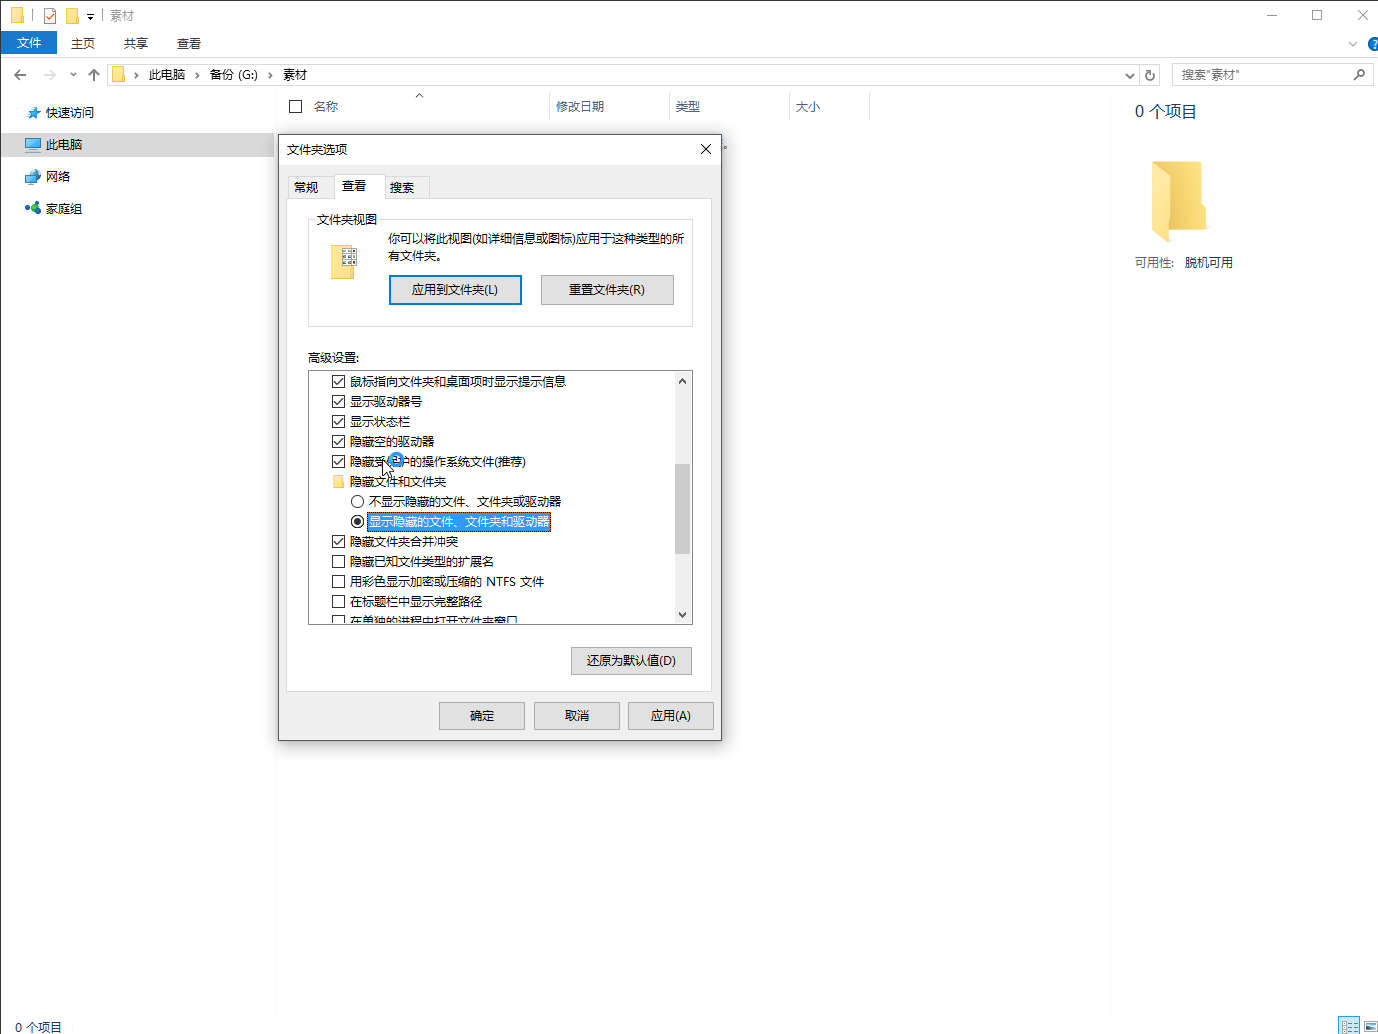This screenshot has height=1034, width=1378.
Task: Click the This PC monitor icon
Action: 33,145
